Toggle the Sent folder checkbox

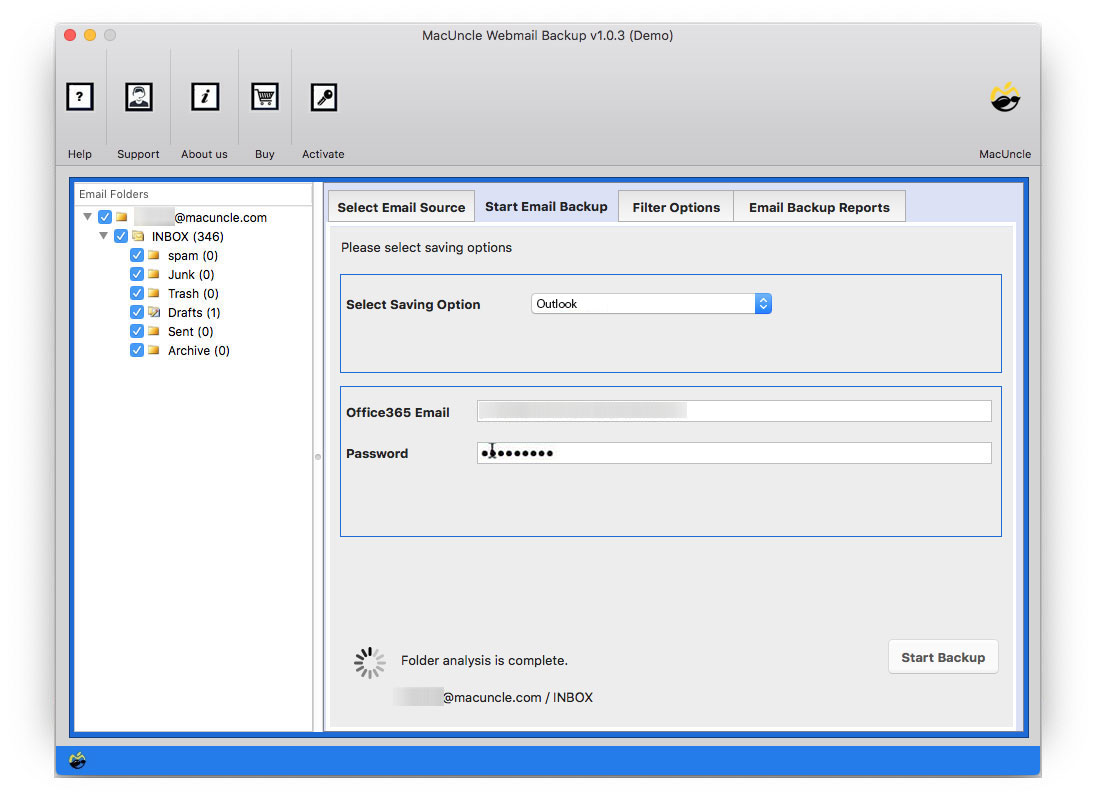[137, 331]
